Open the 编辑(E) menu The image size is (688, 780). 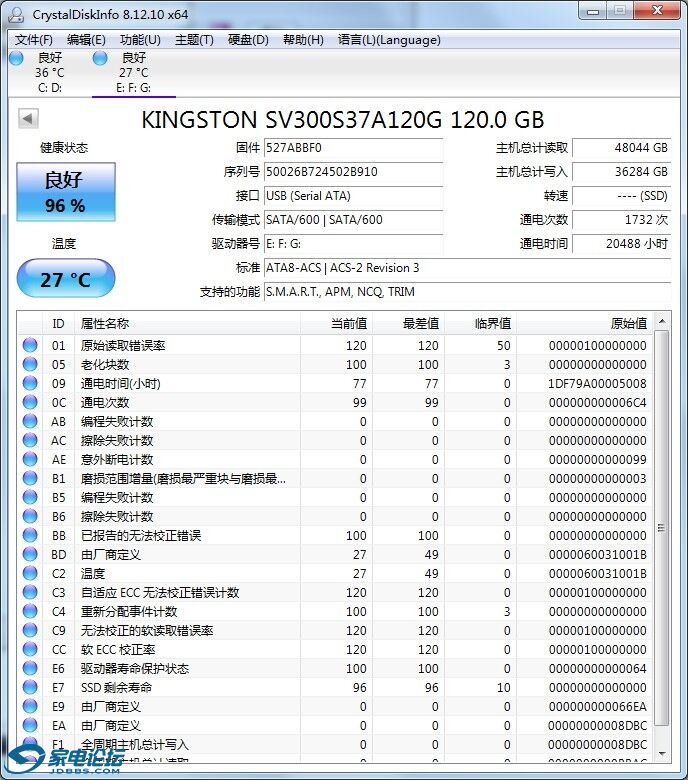[86, 40]
